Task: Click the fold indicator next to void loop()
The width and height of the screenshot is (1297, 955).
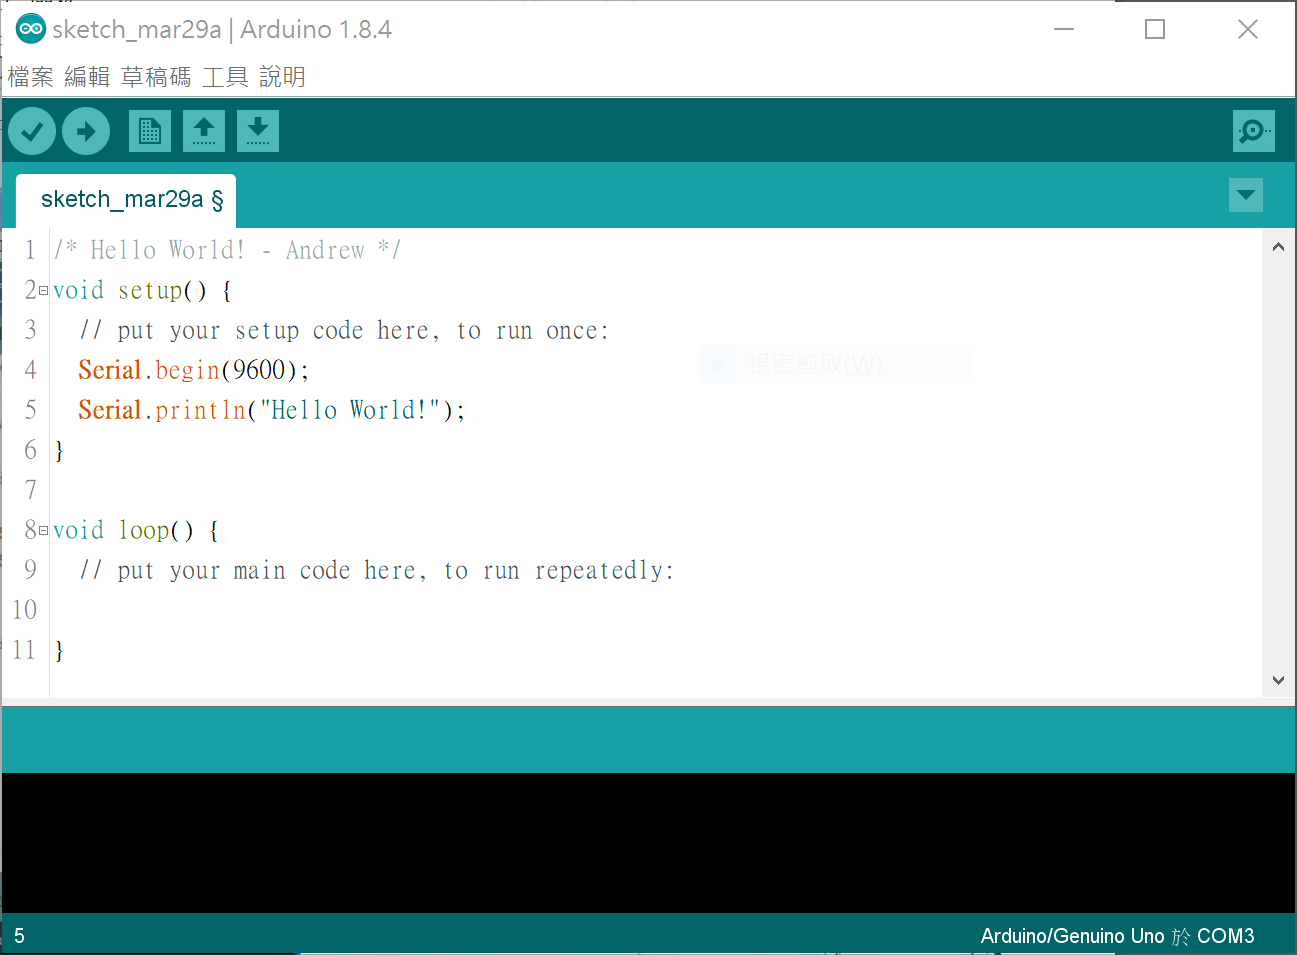Action: tap(42, 529)
